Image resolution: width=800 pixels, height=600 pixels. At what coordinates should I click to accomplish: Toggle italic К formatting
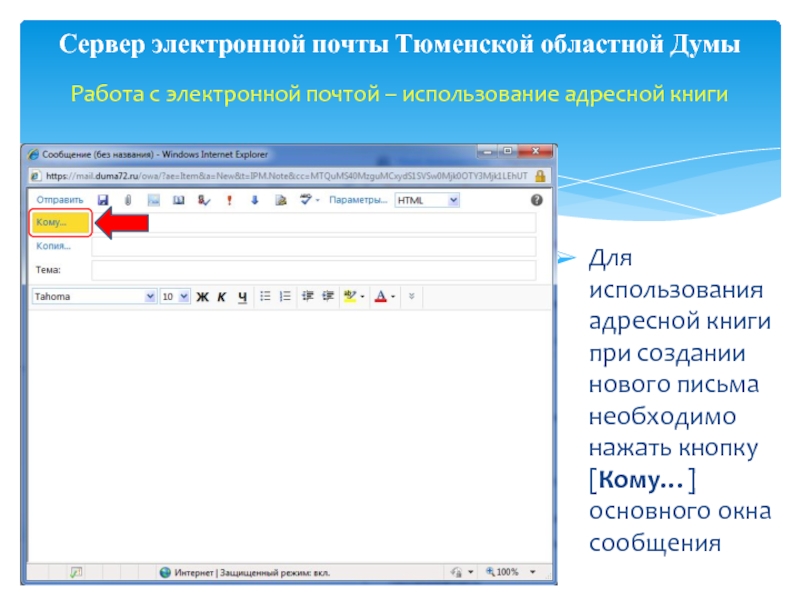pos(222,297)
